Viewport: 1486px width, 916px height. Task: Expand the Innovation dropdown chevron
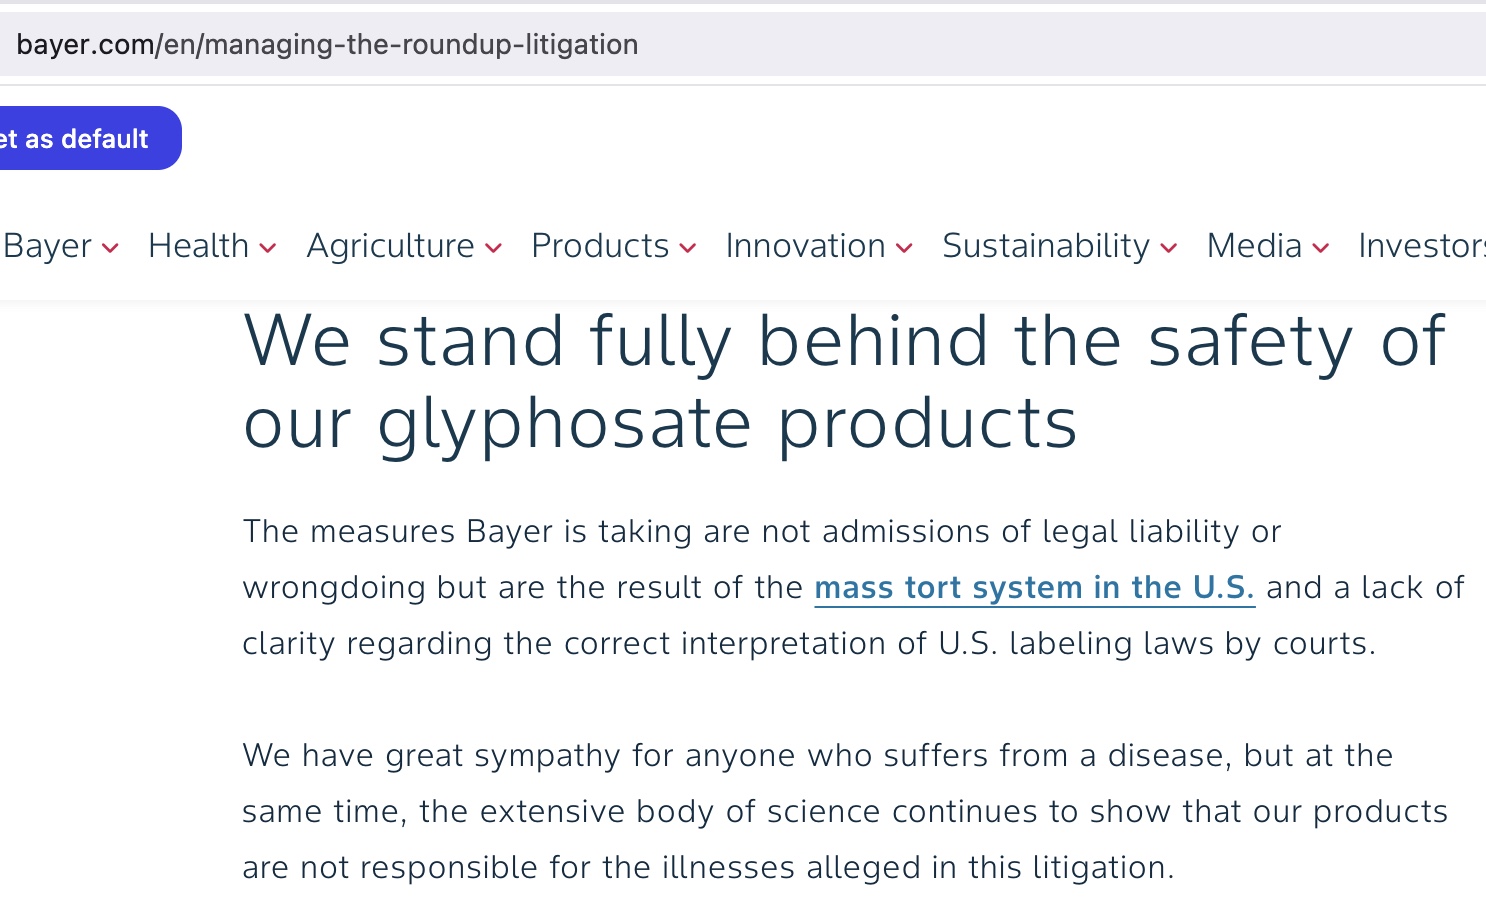[x=904, y=248]
